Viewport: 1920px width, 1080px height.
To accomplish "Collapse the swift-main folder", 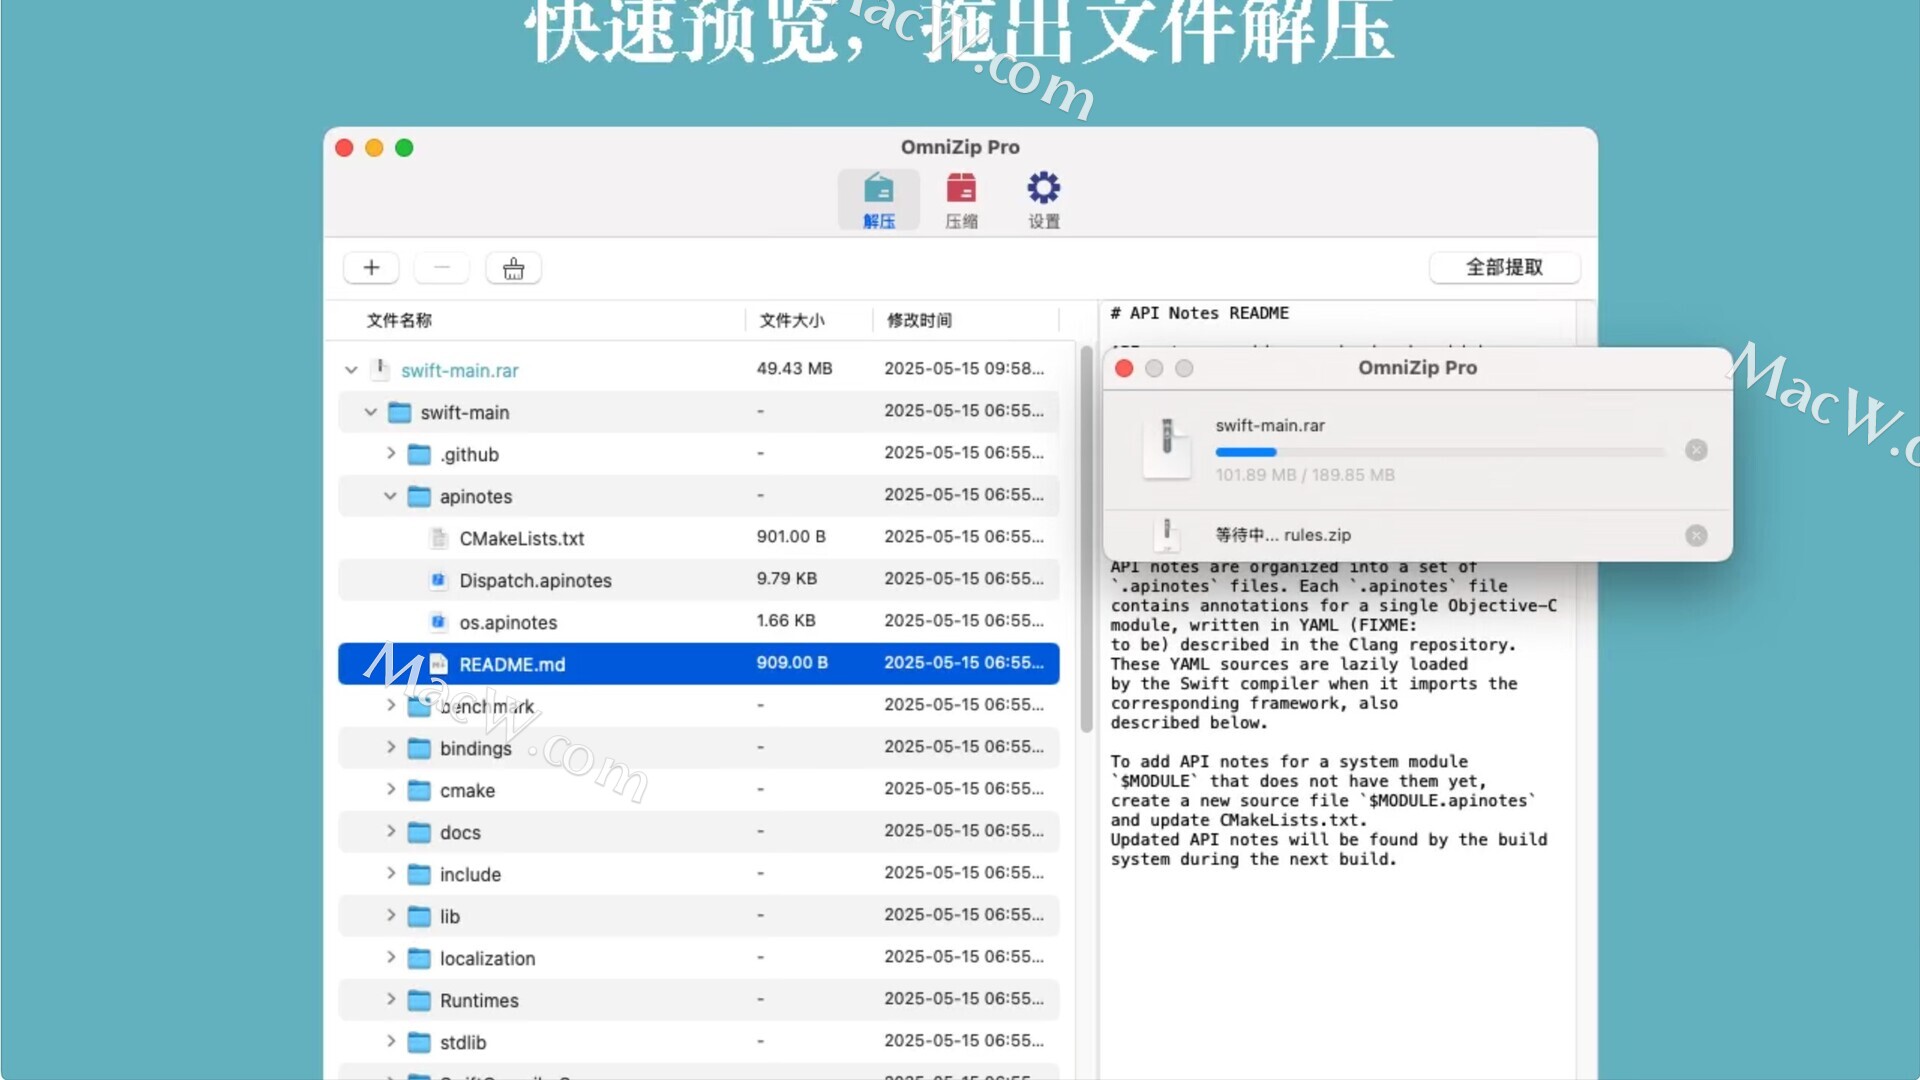I will pos(370,412).
